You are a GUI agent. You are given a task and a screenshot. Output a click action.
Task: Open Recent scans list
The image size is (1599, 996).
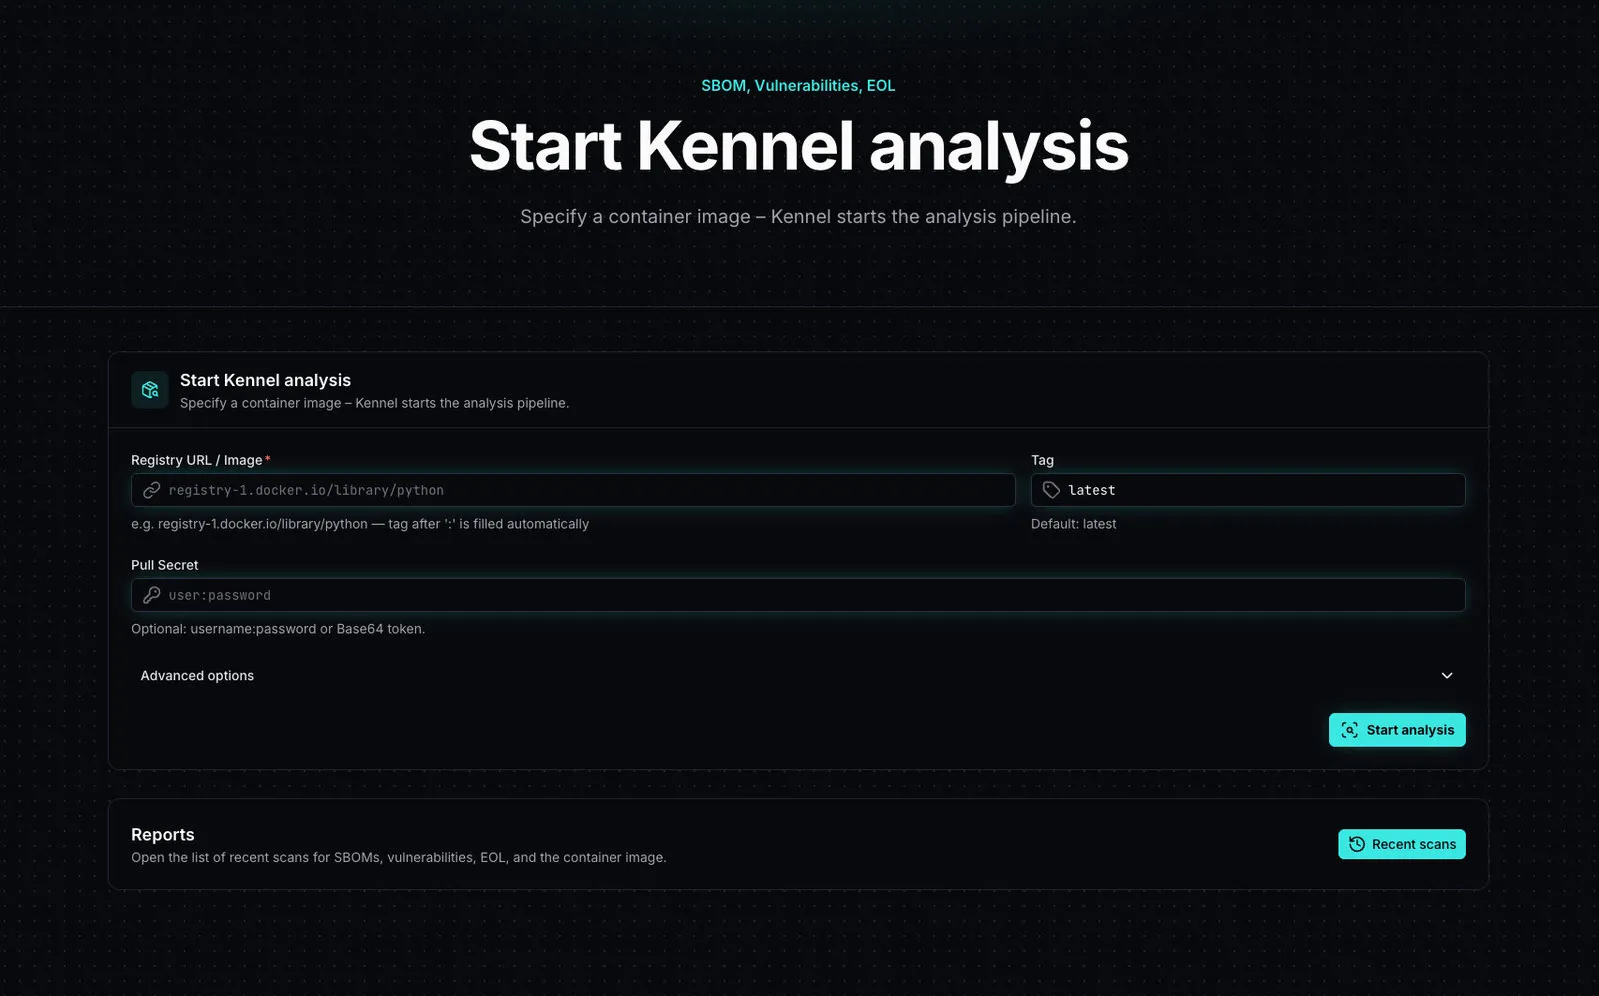[1401, 844]
